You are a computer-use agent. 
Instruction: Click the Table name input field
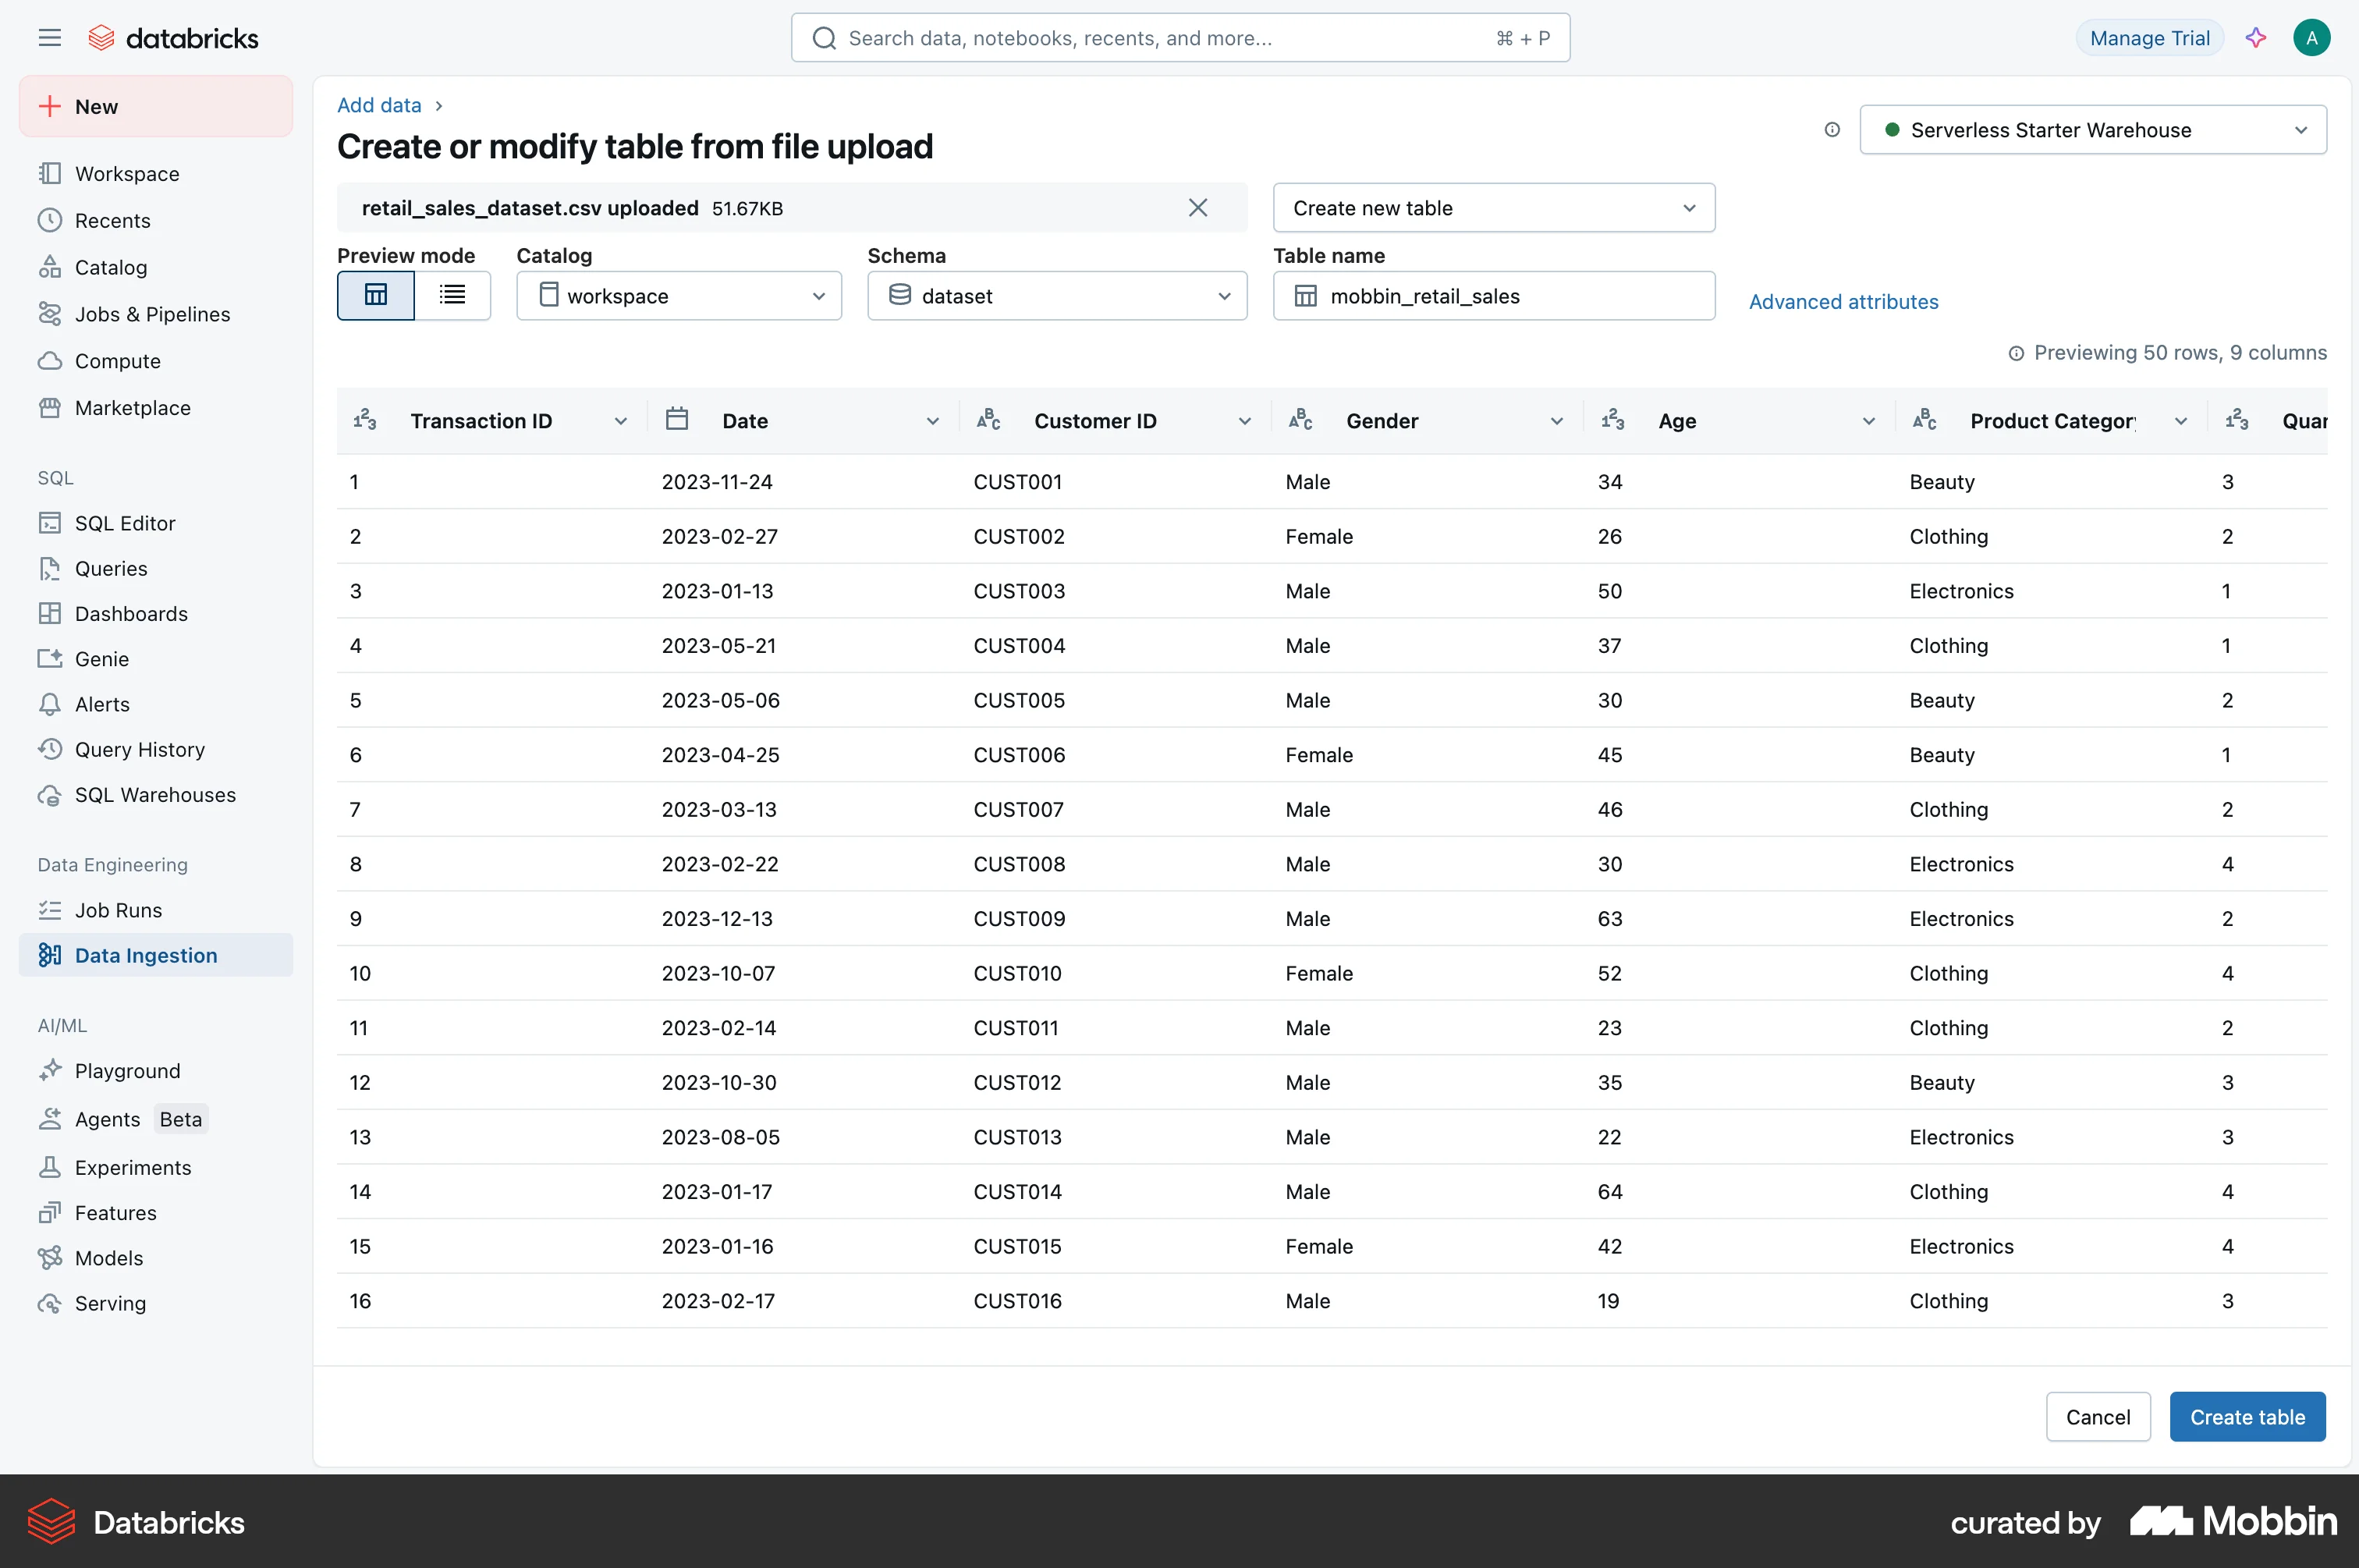[x=1494, y=296]
